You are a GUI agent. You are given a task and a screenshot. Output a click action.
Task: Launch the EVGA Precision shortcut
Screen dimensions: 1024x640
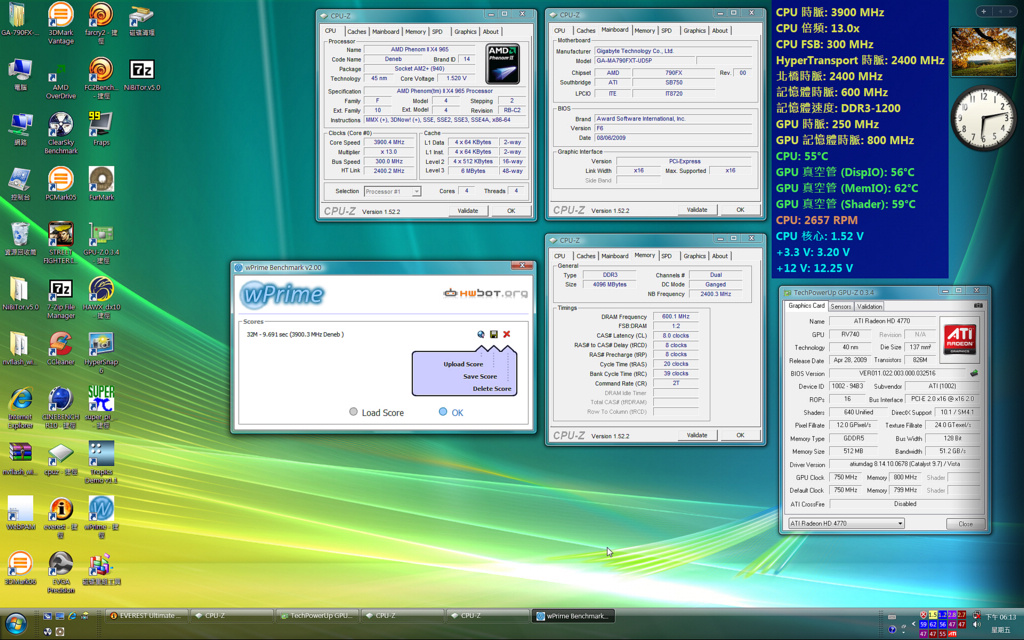[x=61, y=573]
